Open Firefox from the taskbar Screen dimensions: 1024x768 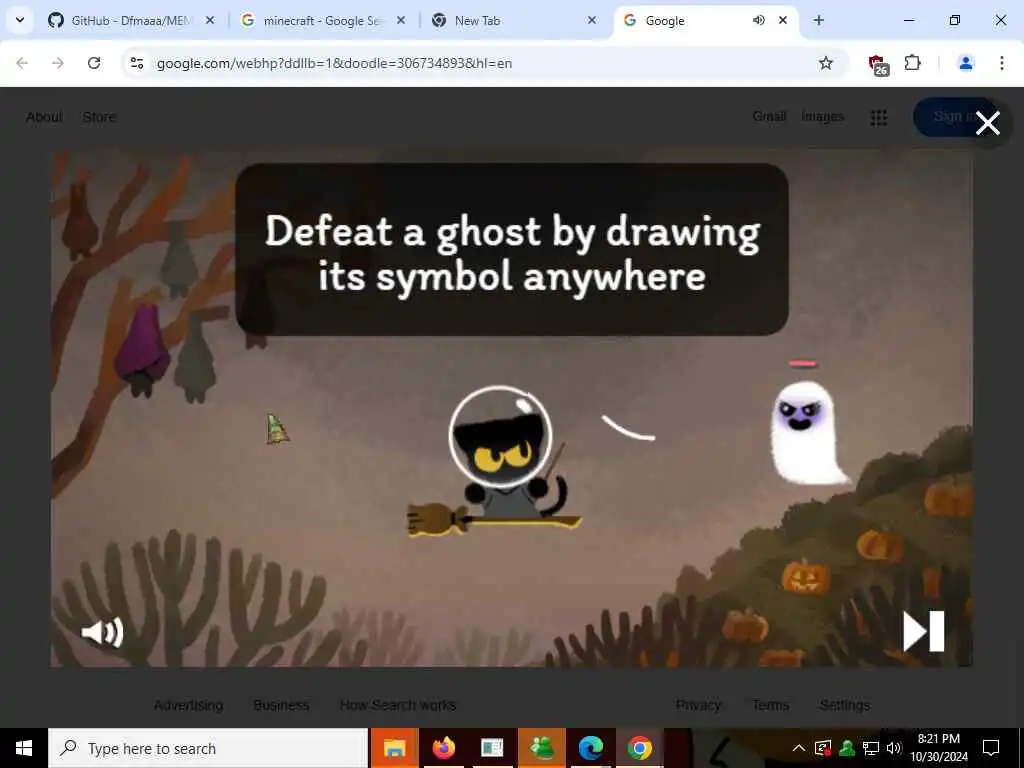(443, 748)
